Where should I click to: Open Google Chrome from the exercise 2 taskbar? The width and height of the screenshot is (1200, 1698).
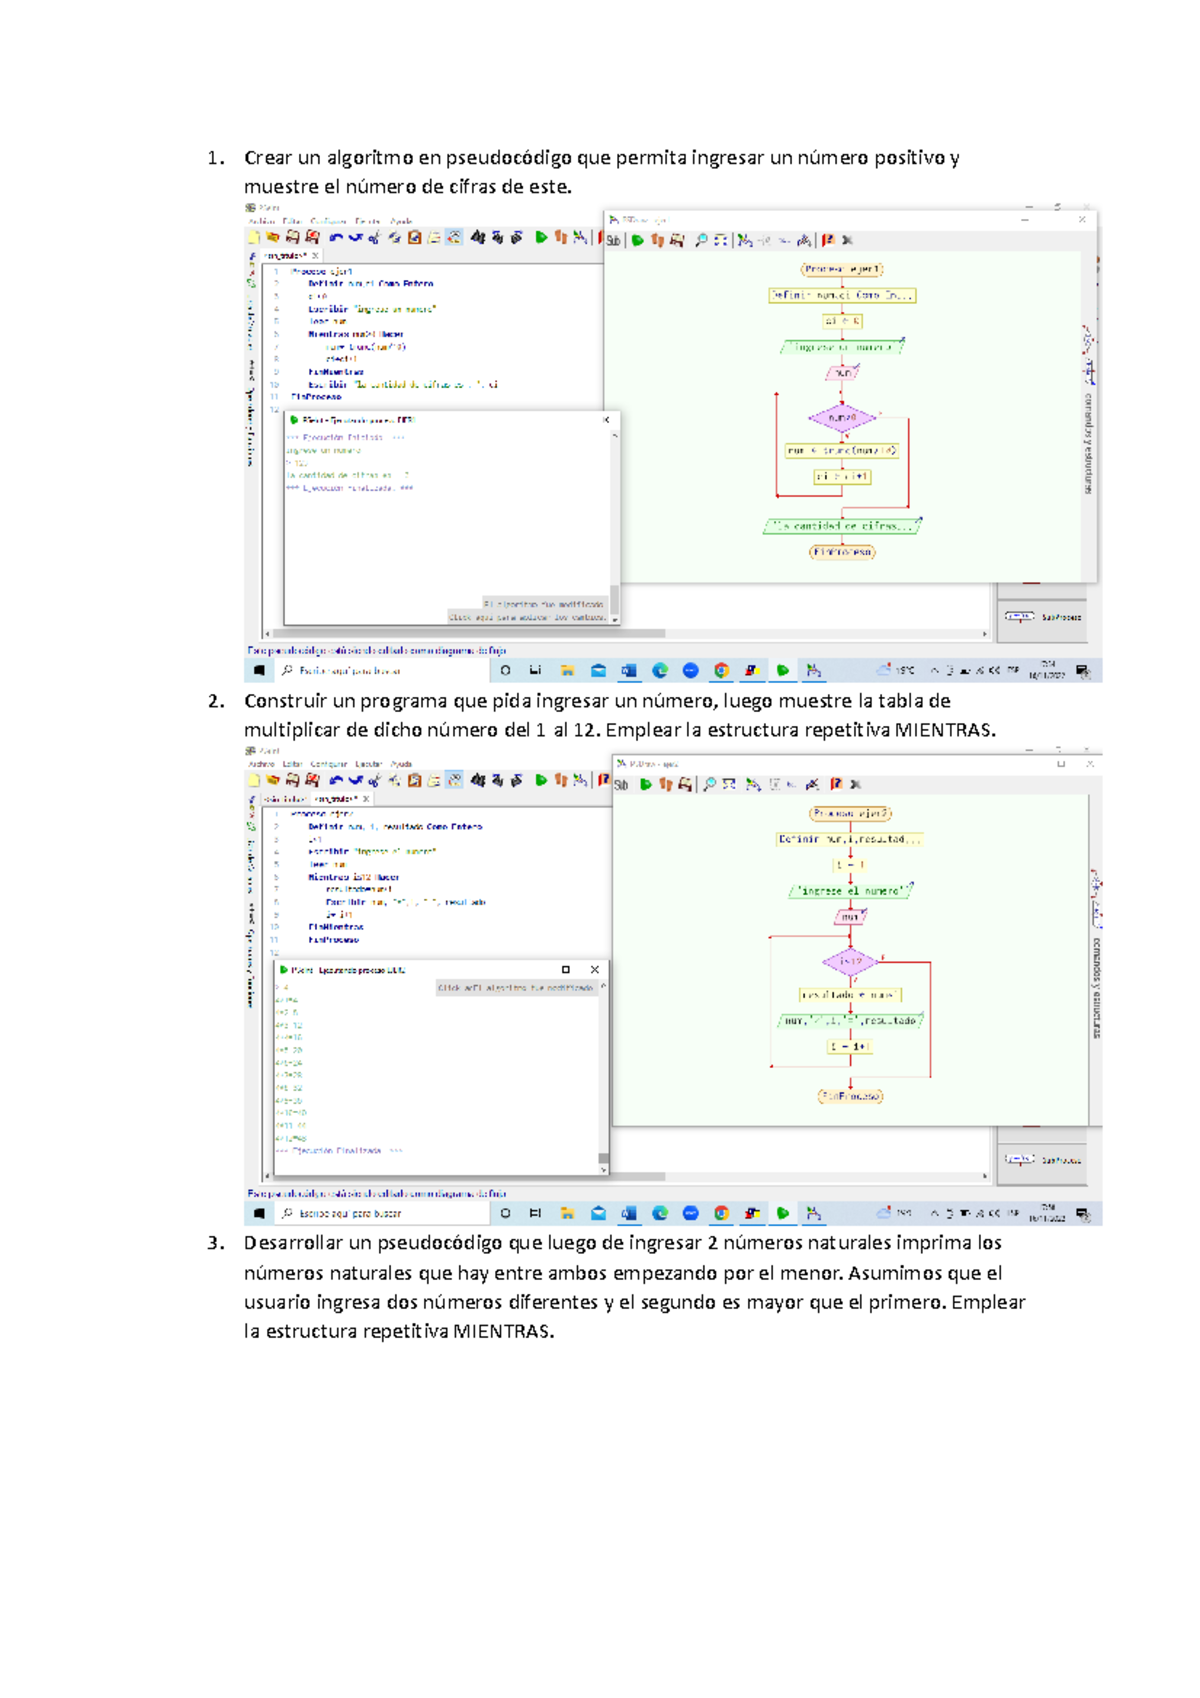click(721, 1214)
